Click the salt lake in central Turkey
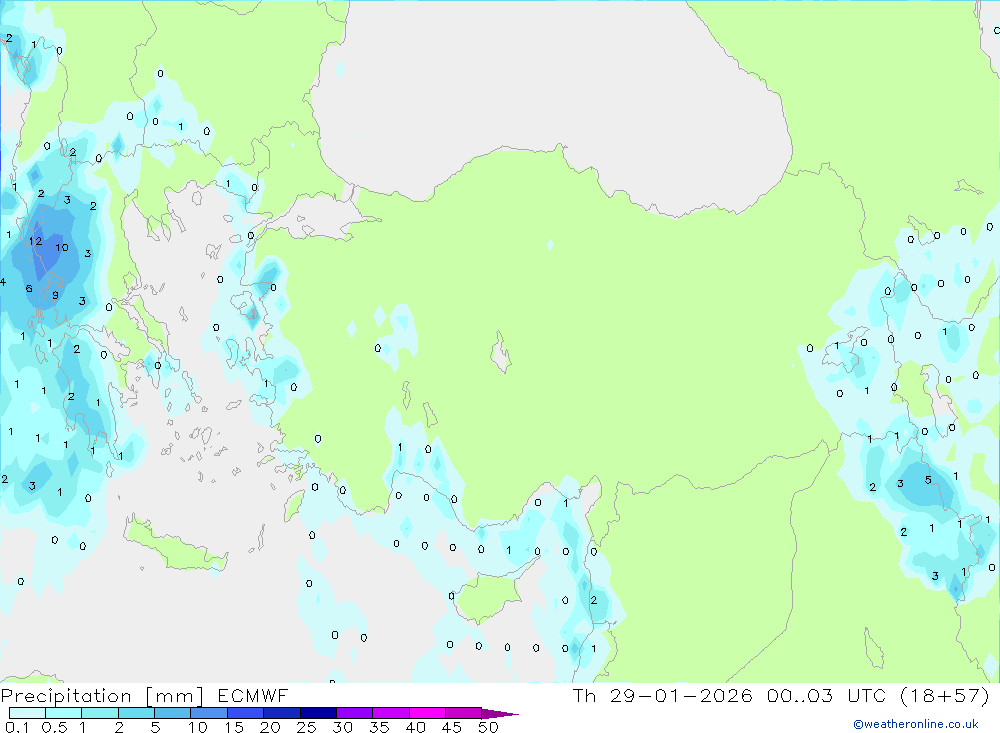The width and height of the screenshot is (1000, 733). (x=500, y=352)
